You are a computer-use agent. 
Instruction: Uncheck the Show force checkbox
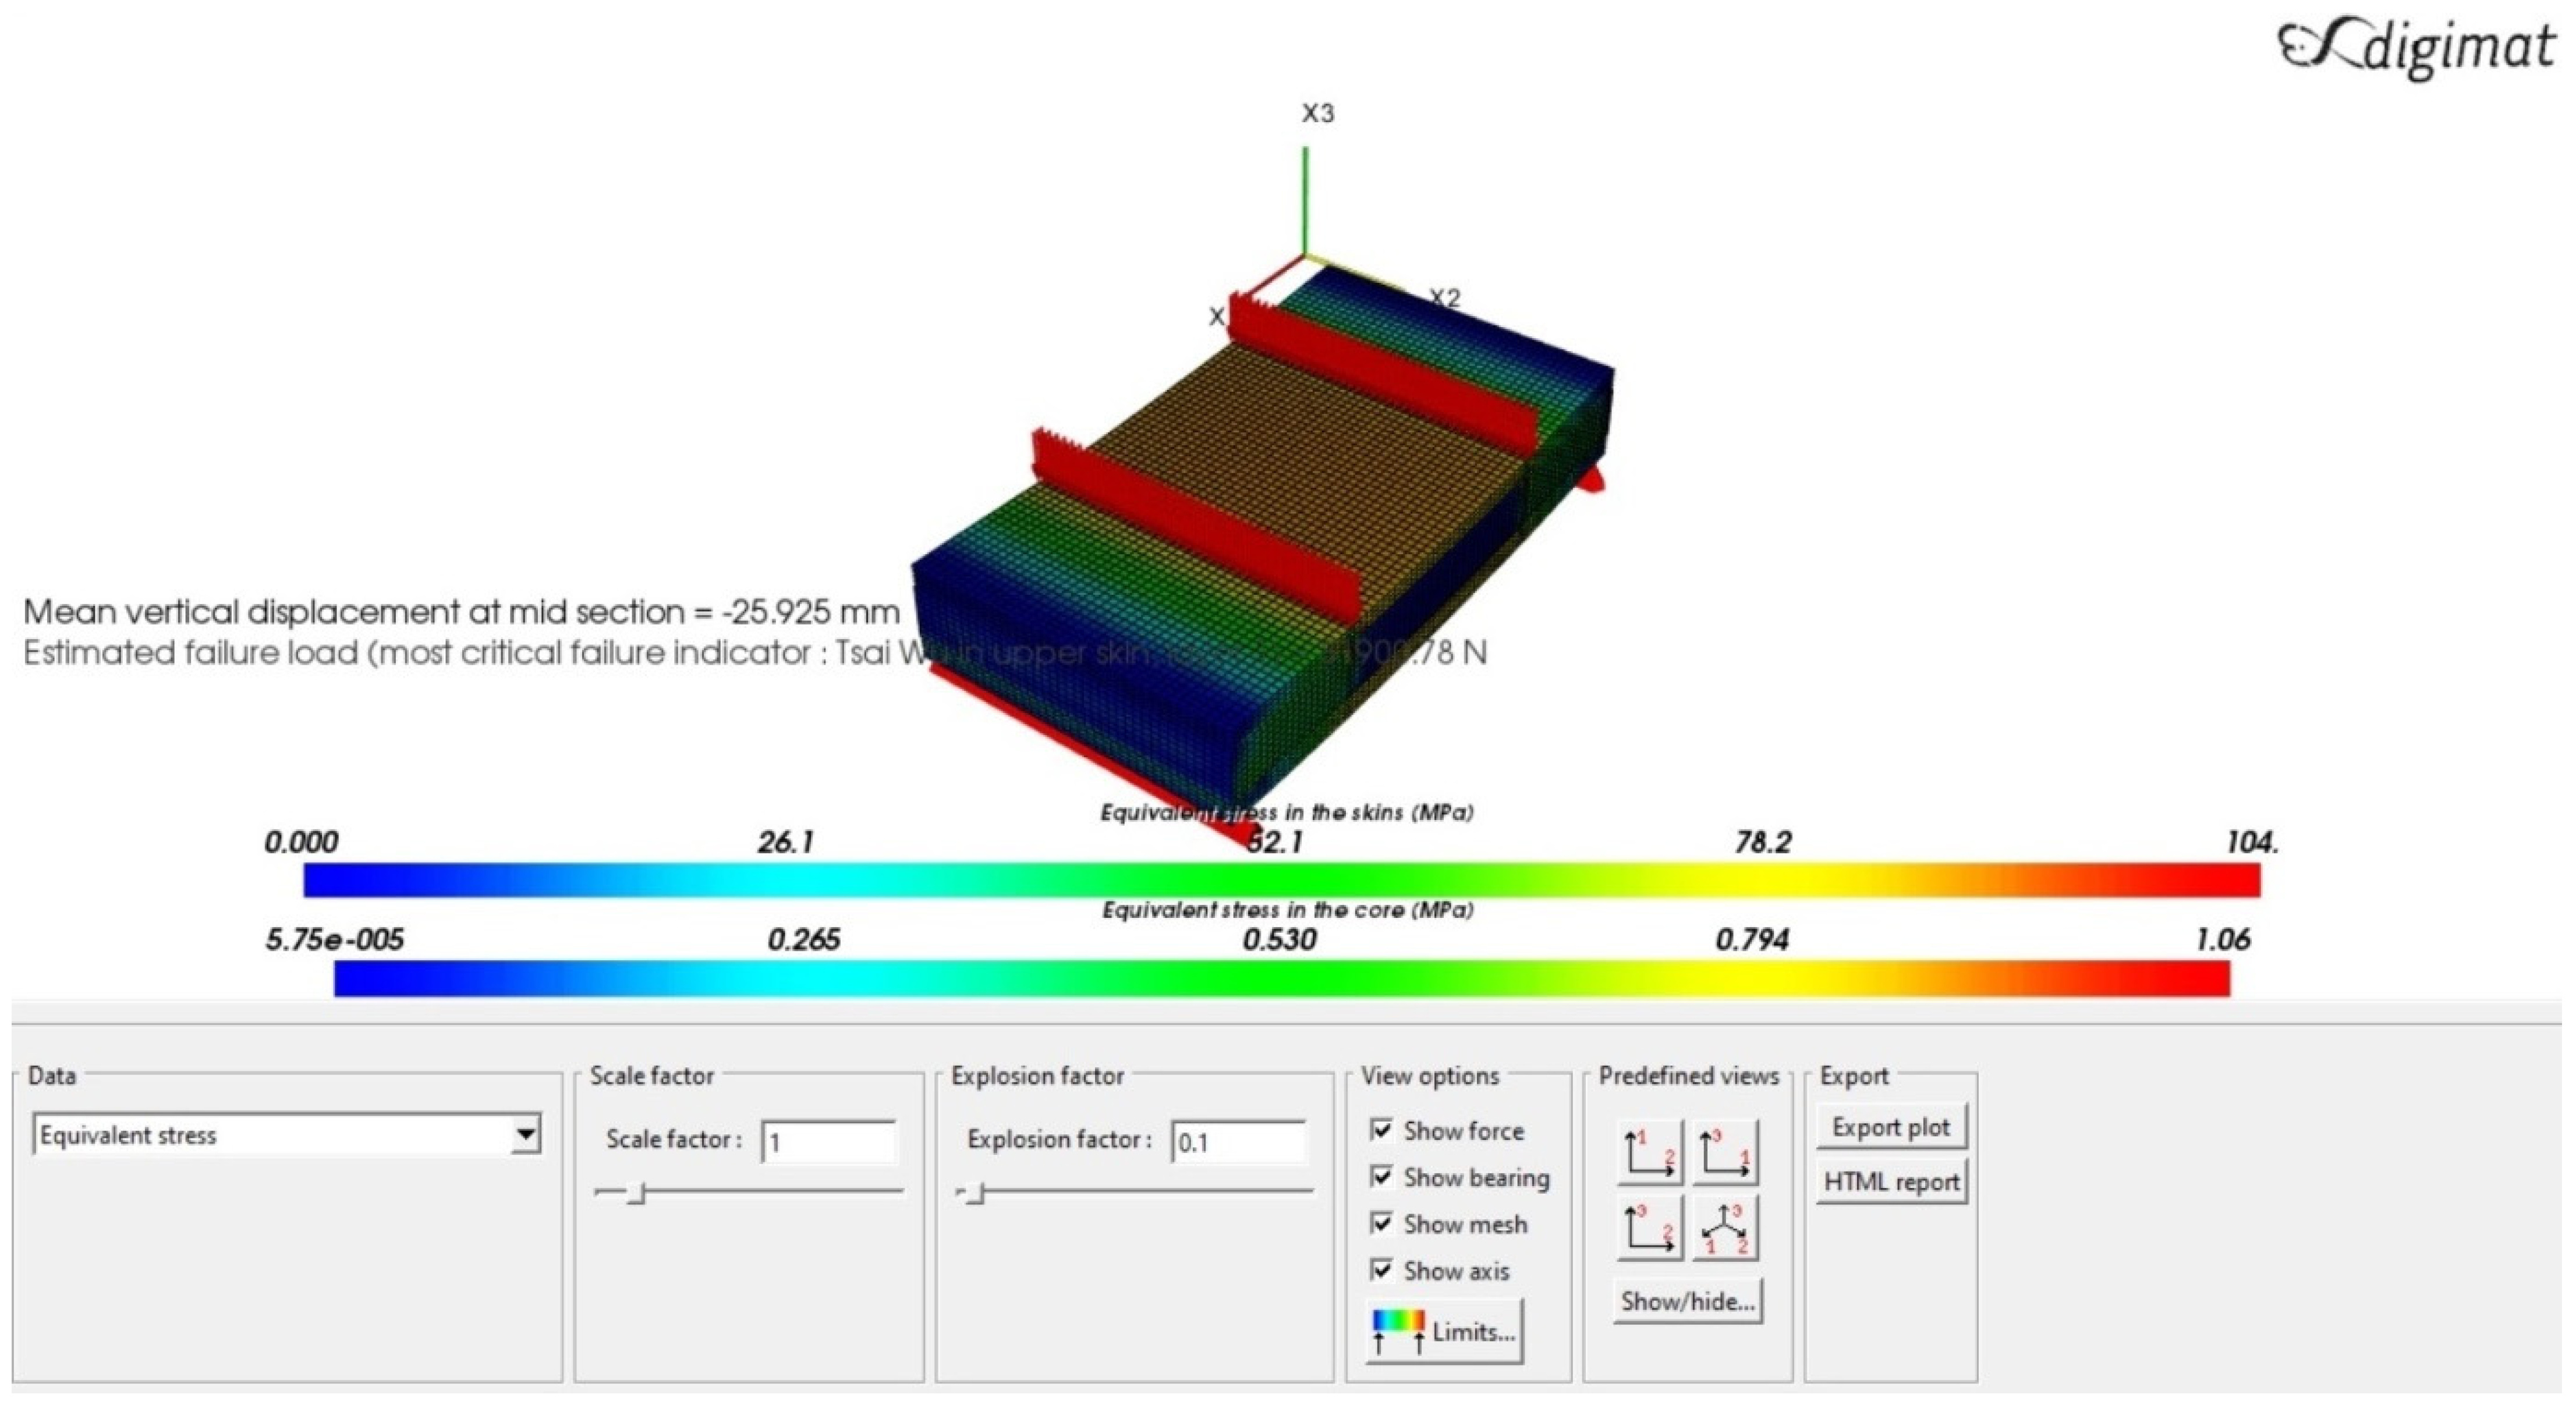click(x=1382, y=1130)
